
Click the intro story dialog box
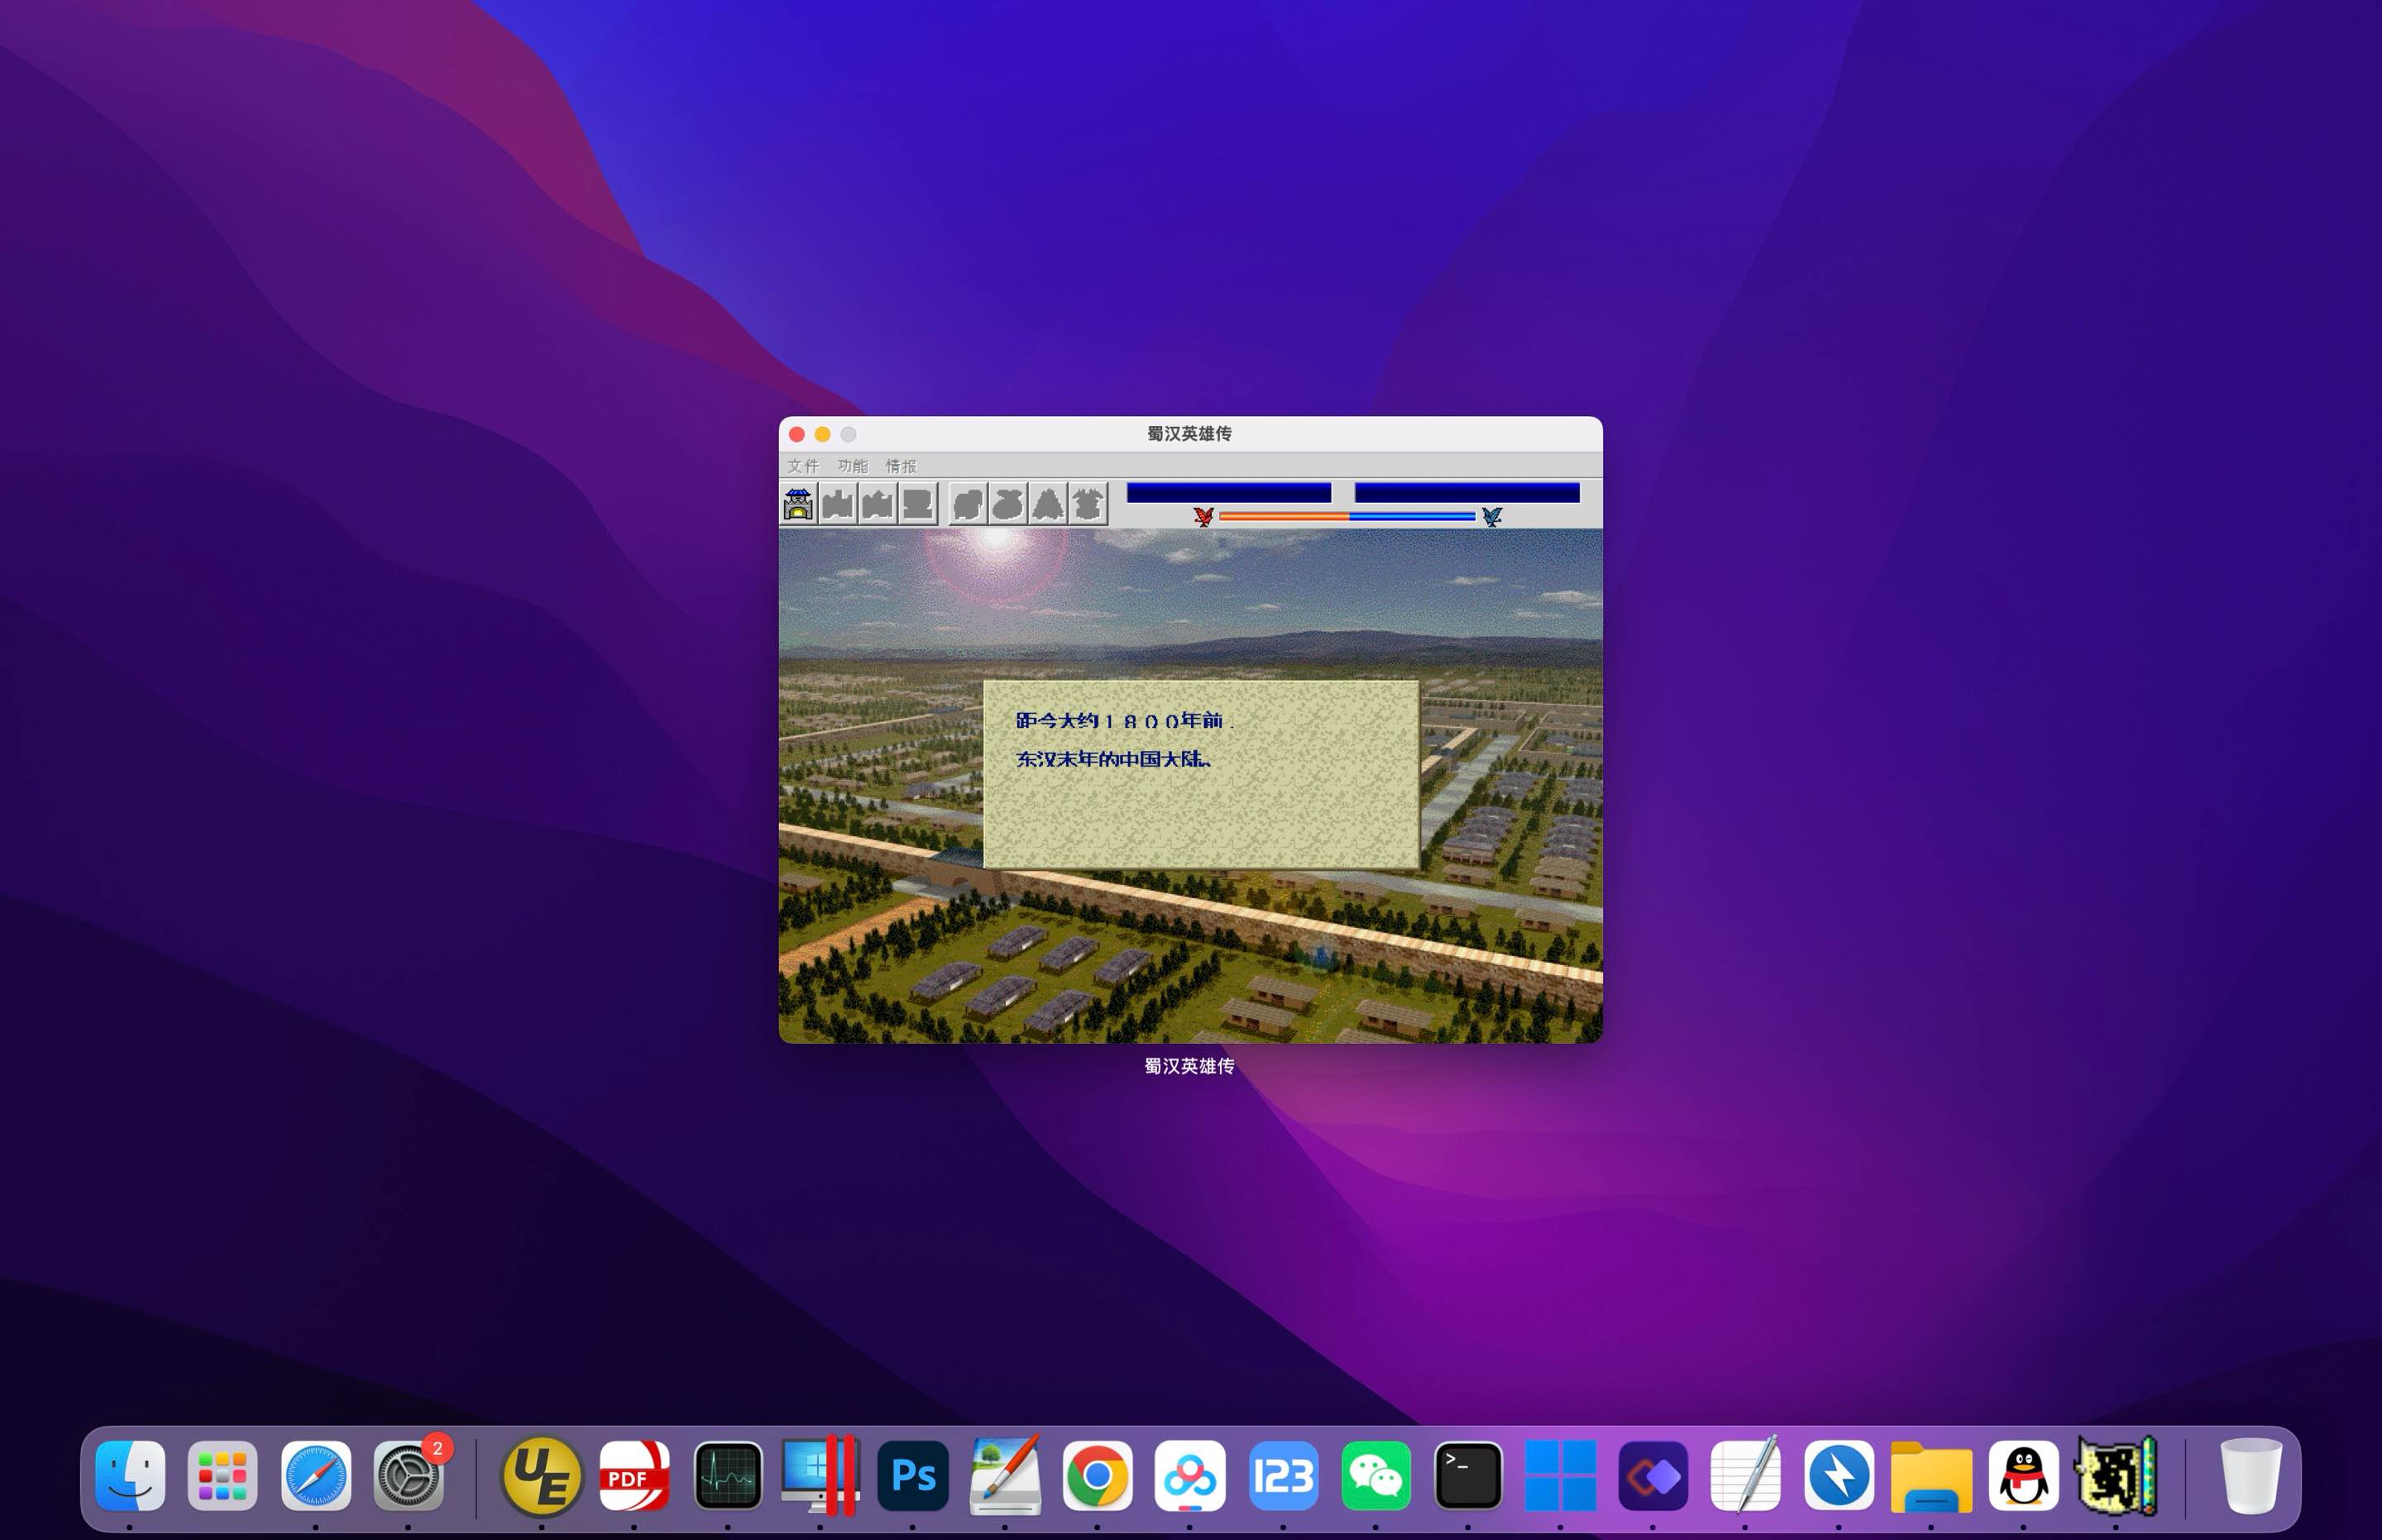coord(1201,774)
